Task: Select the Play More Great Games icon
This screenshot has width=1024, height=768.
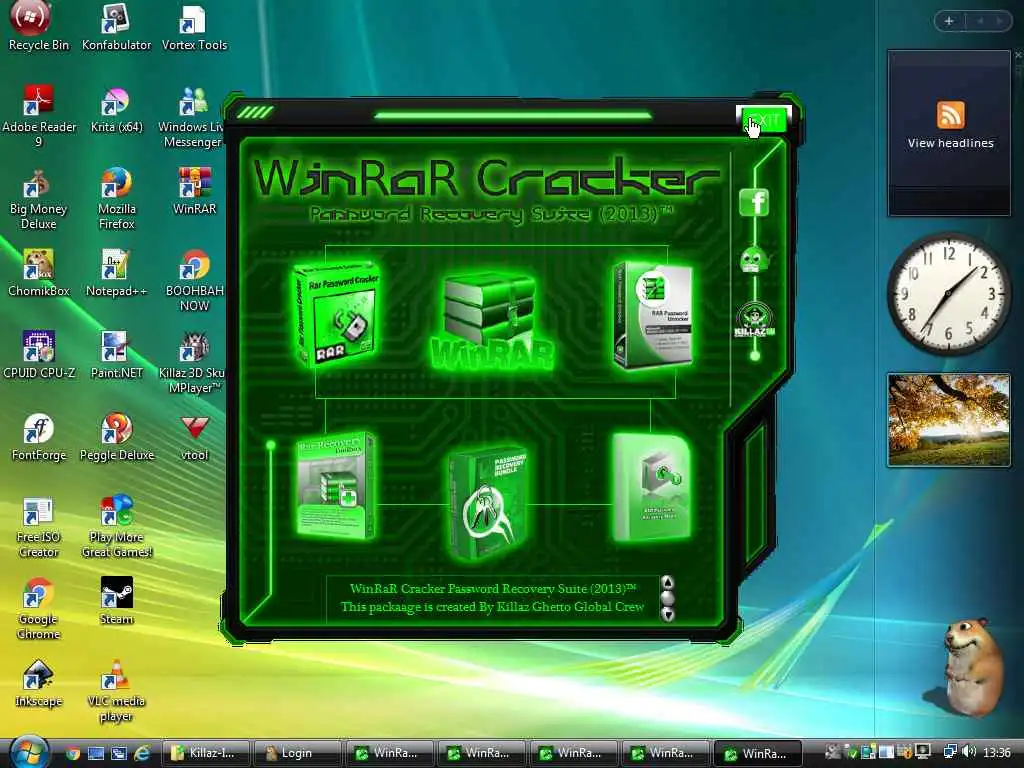Action: pos(116,528)
